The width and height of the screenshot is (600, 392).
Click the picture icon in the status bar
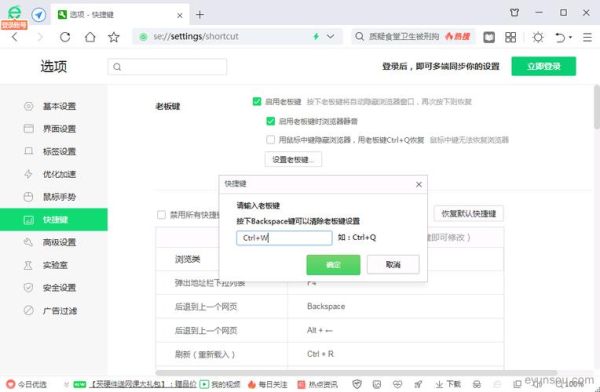[x=377, y=384]
